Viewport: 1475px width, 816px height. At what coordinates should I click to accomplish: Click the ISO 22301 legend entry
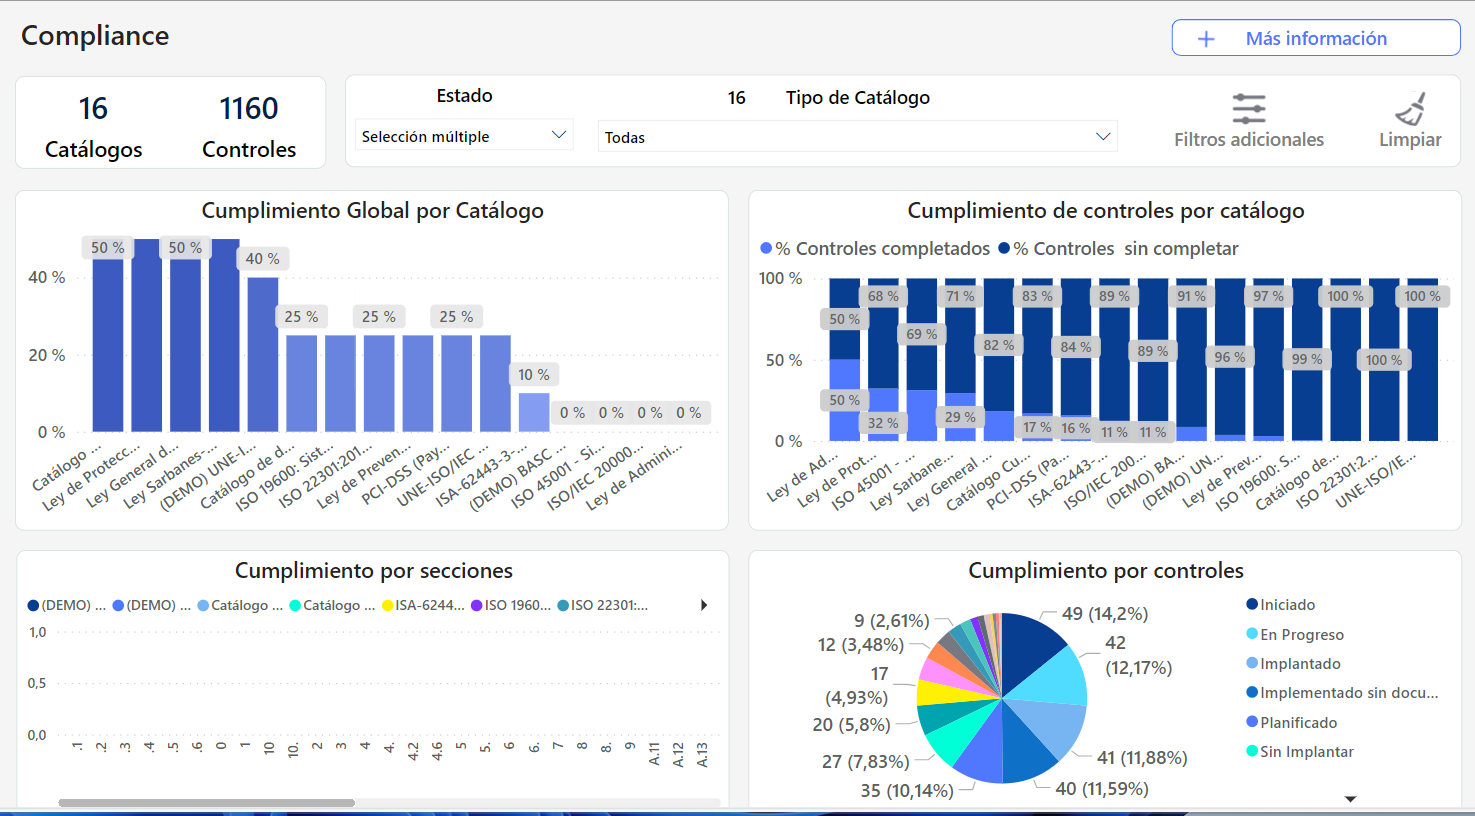608,605
